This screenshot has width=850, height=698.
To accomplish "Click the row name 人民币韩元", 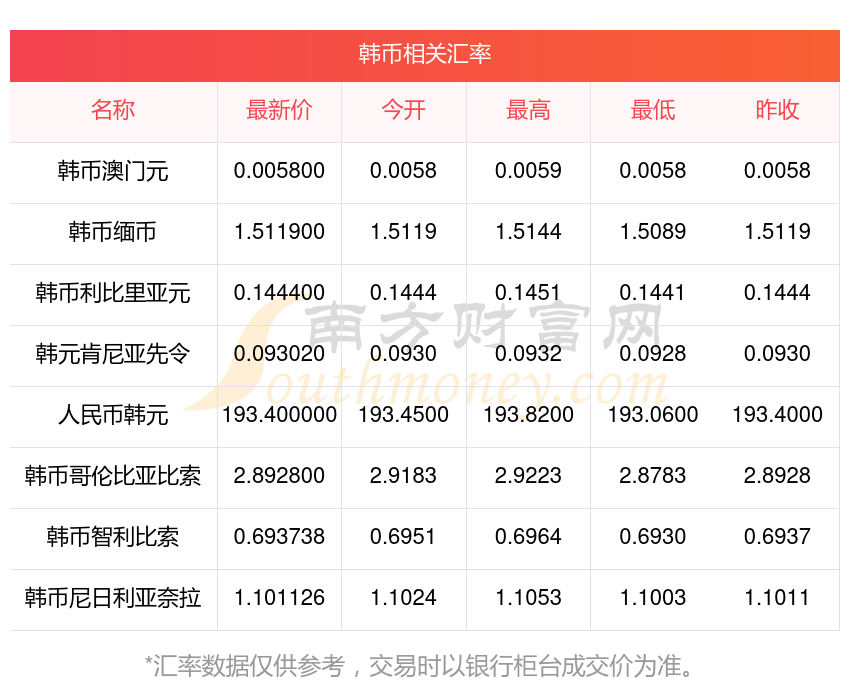I will coord(113,415).
